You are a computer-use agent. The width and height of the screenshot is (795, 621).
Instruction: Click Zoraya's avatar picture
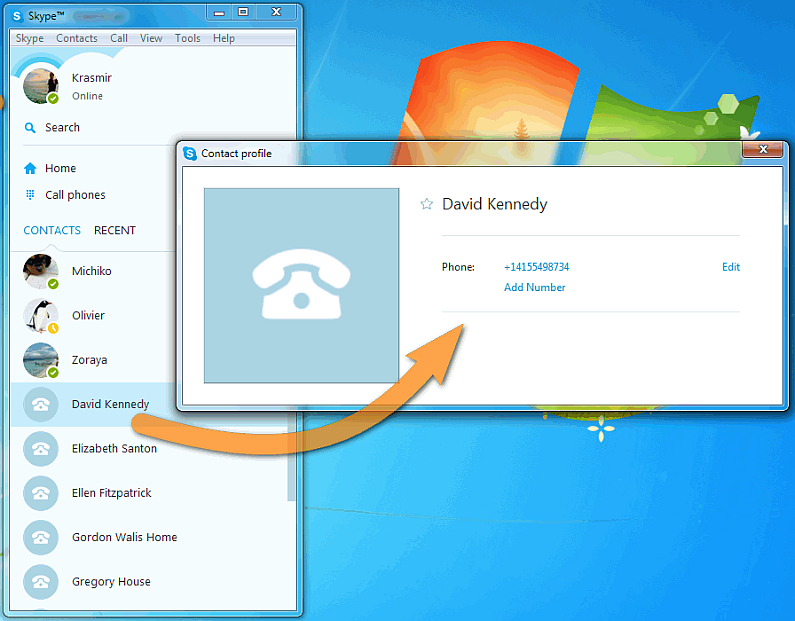coord(41,360)
